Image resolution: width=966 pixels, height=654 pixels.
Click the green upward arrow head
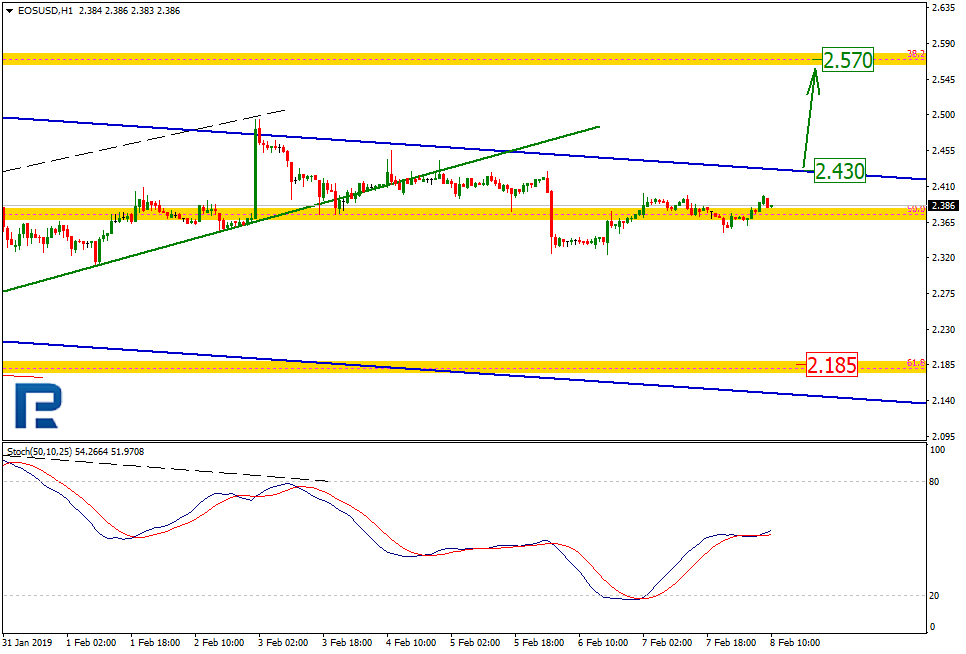[x=813, y=81]
